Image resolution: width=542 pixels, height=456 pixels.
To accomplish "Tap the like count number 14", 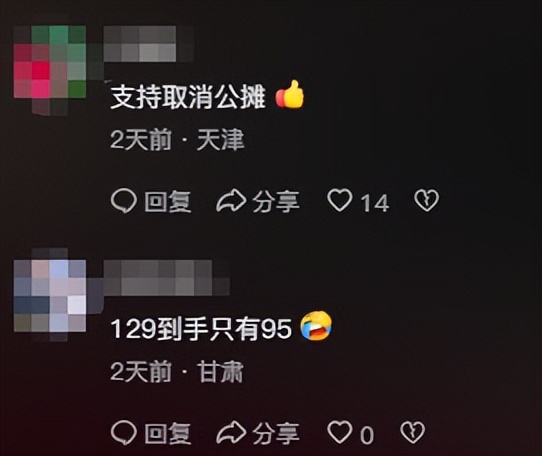I will pos(375,203).
